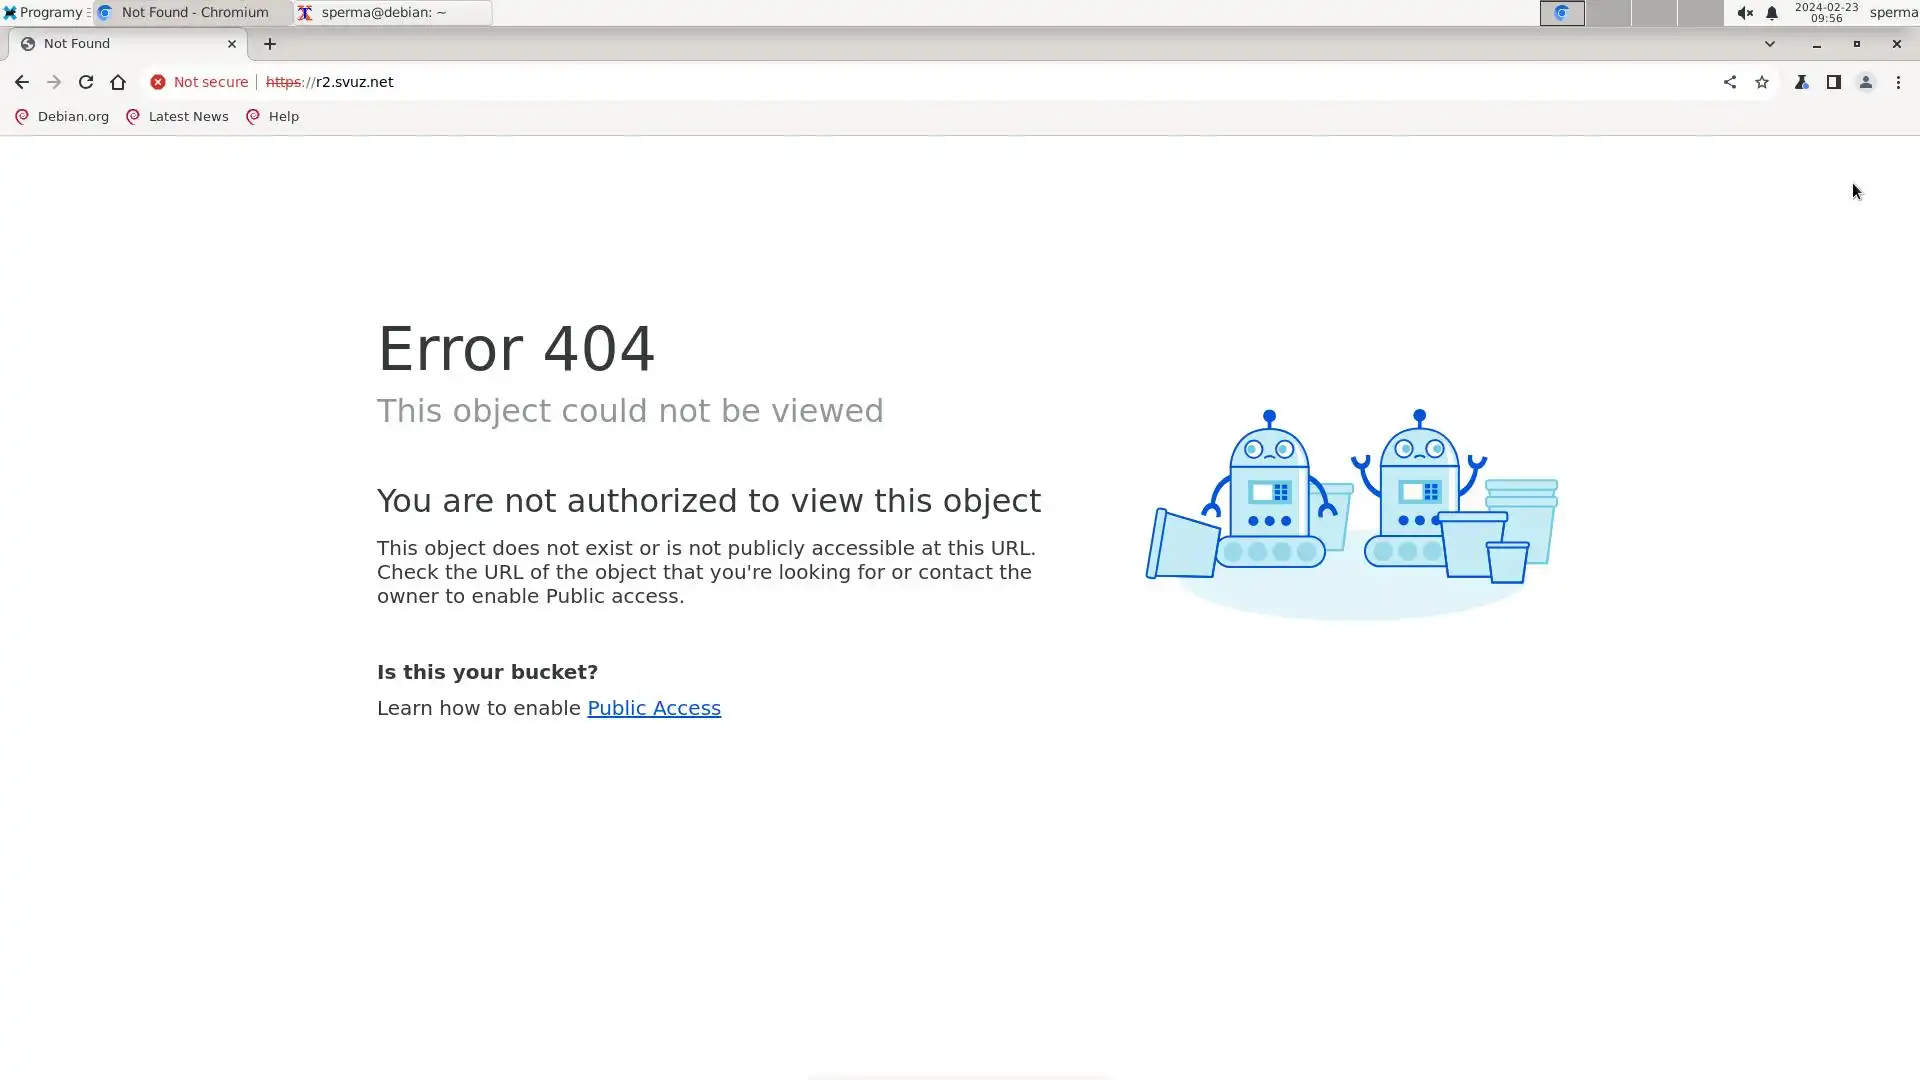Toggle the system volume mute icon
1920x1080 pixels.
point(1744,13)
